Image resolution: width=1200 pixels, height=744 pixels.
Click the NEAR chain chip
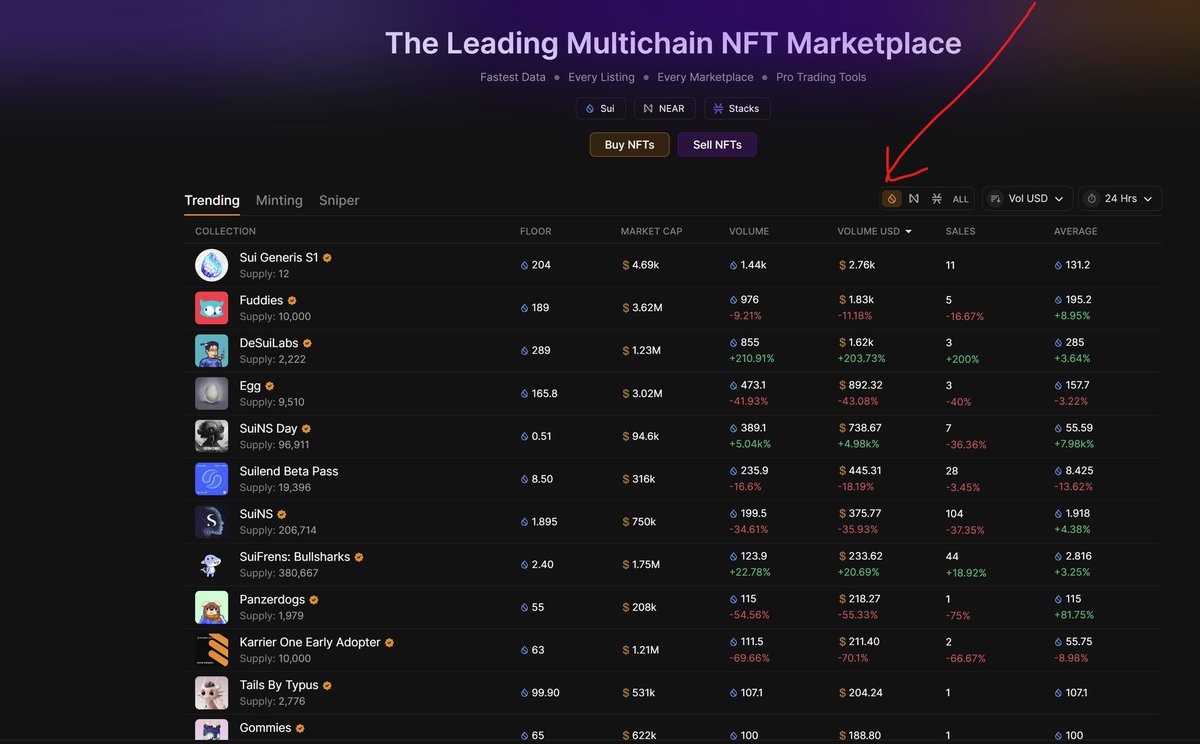[x=664, y=108]
